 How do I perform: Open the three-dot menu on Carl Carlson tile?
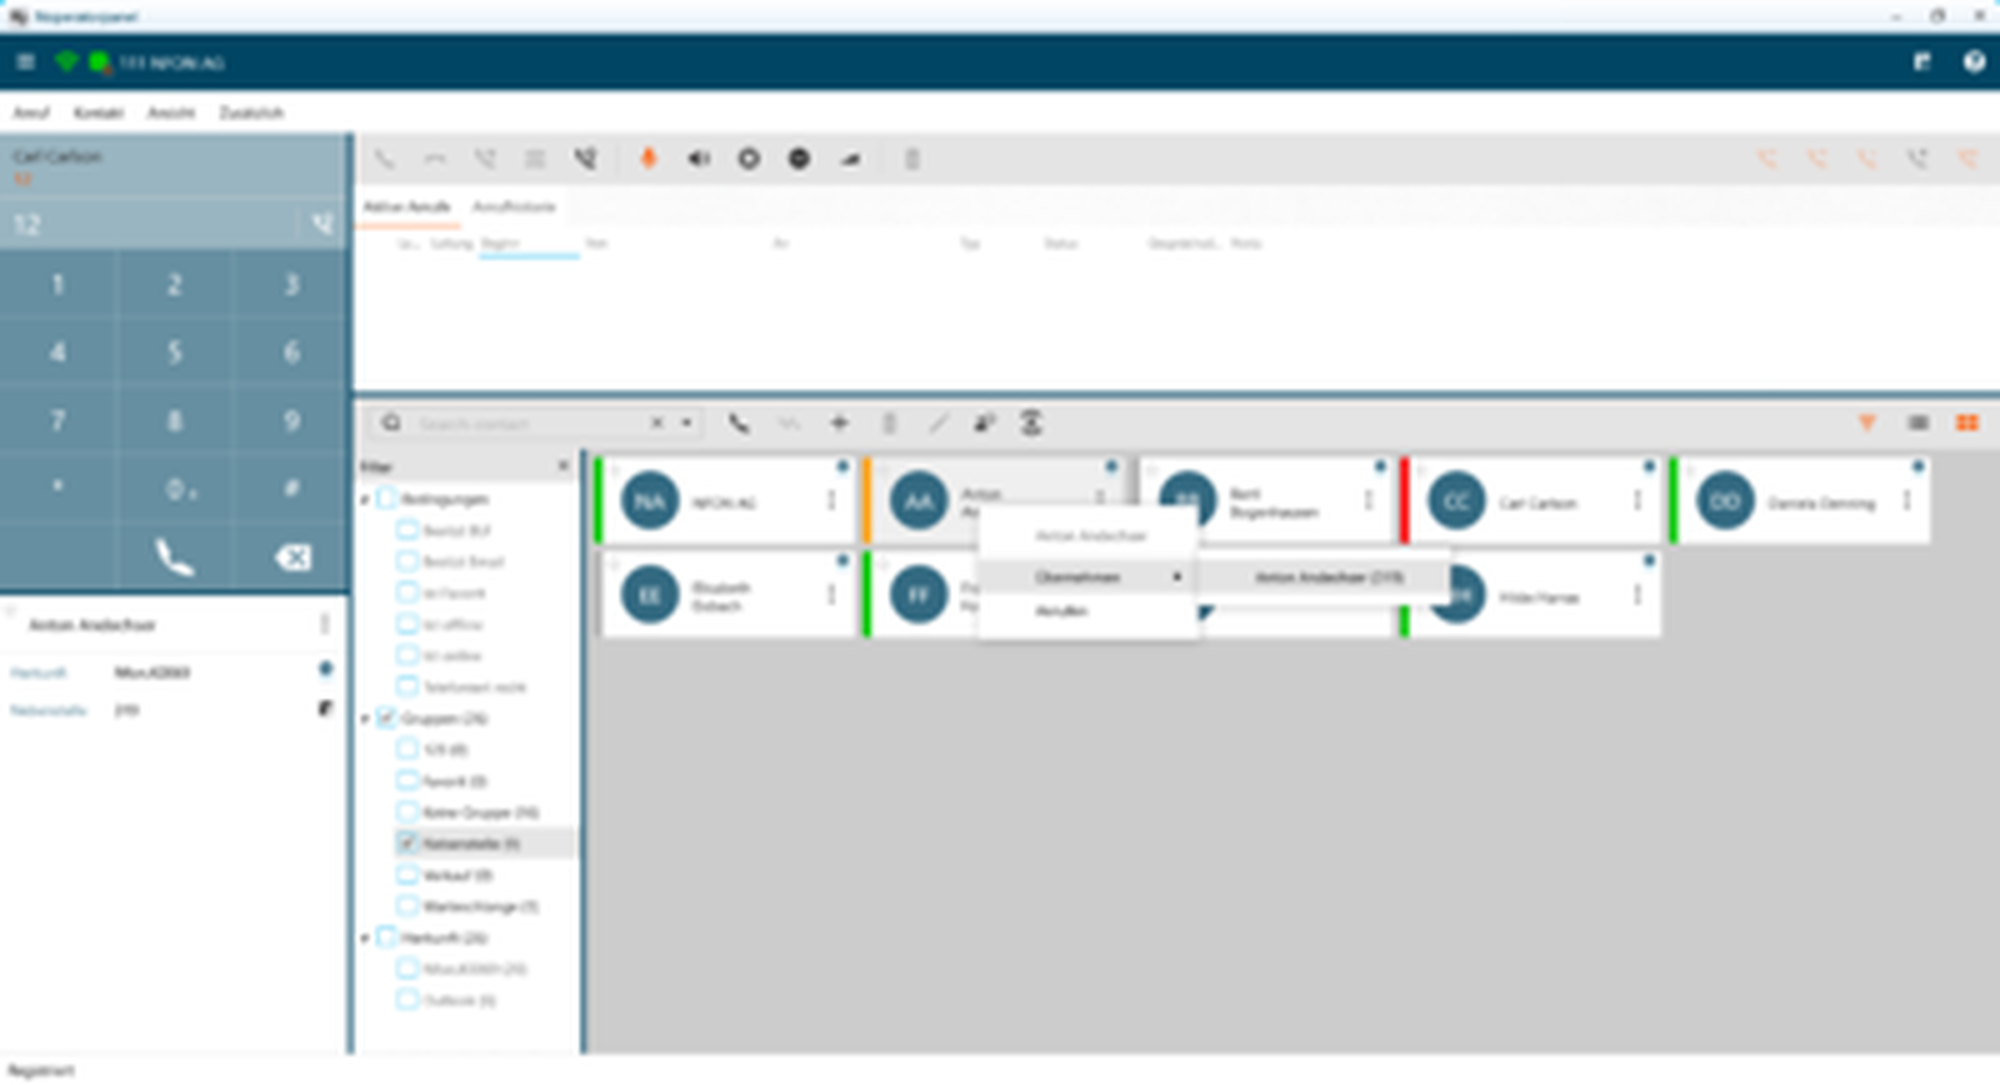[x=1637, y=500]
